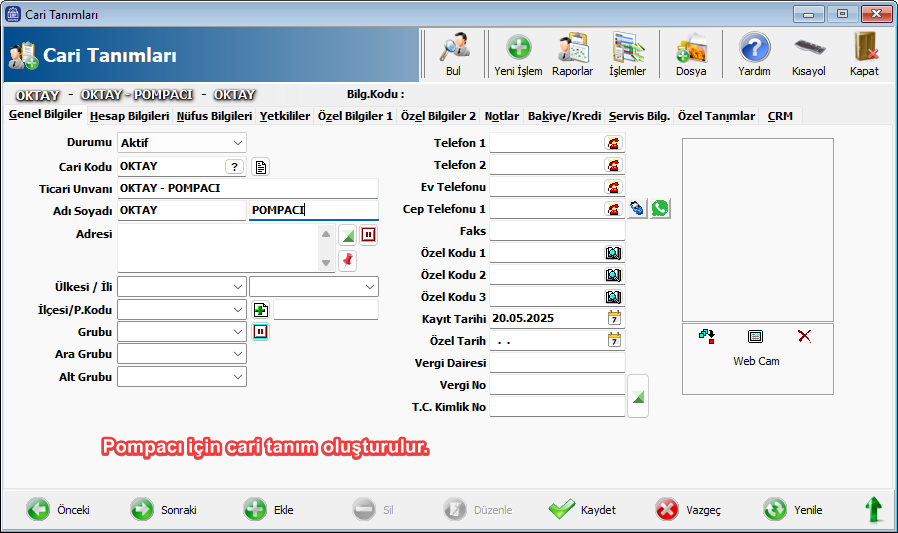Start a Yeni İşlem record
This screenshot has width=898, height=533.
click(x=518, y=54)
